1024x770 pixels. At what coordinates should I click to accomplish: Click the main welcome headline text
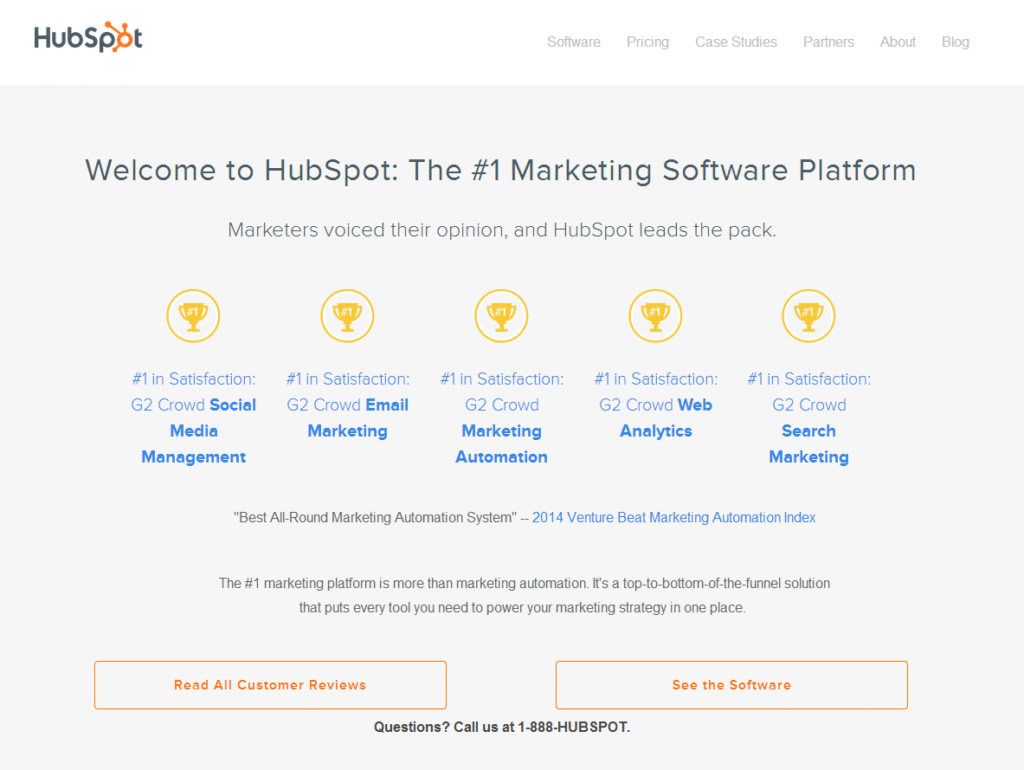[x=501, y=170]
